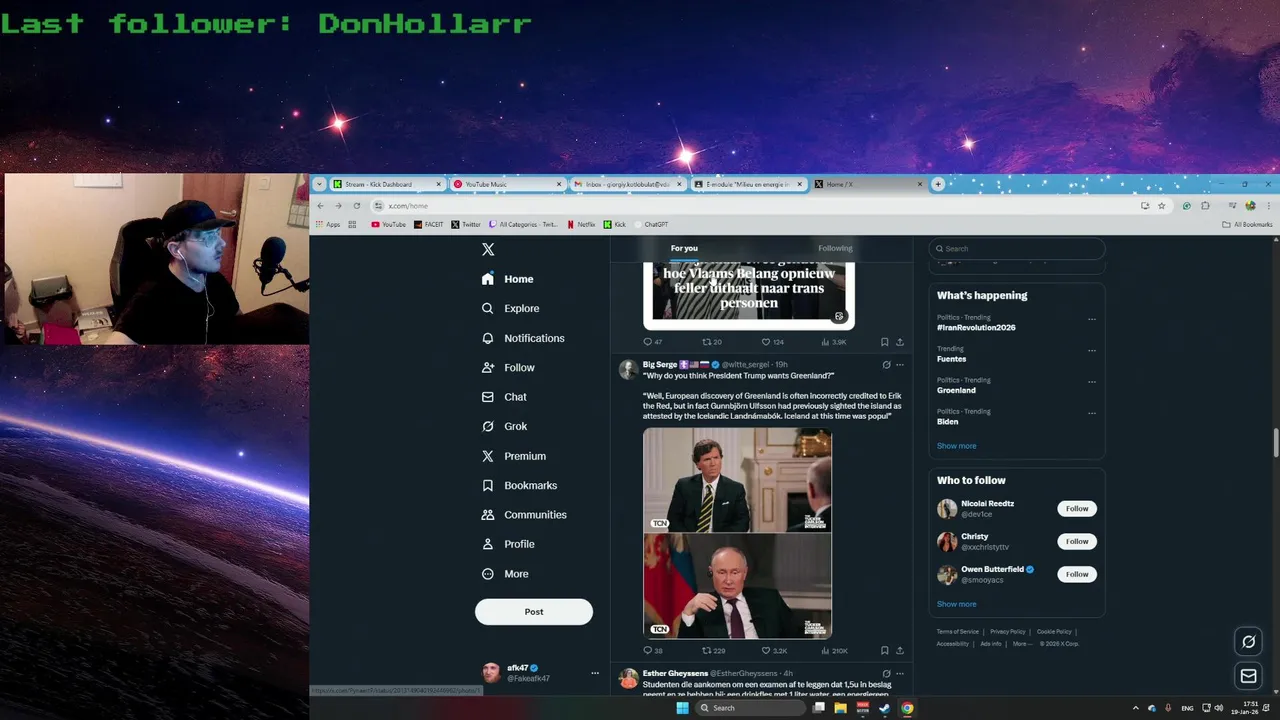Open Bookmarks from the sidebar

pos(519,485)
